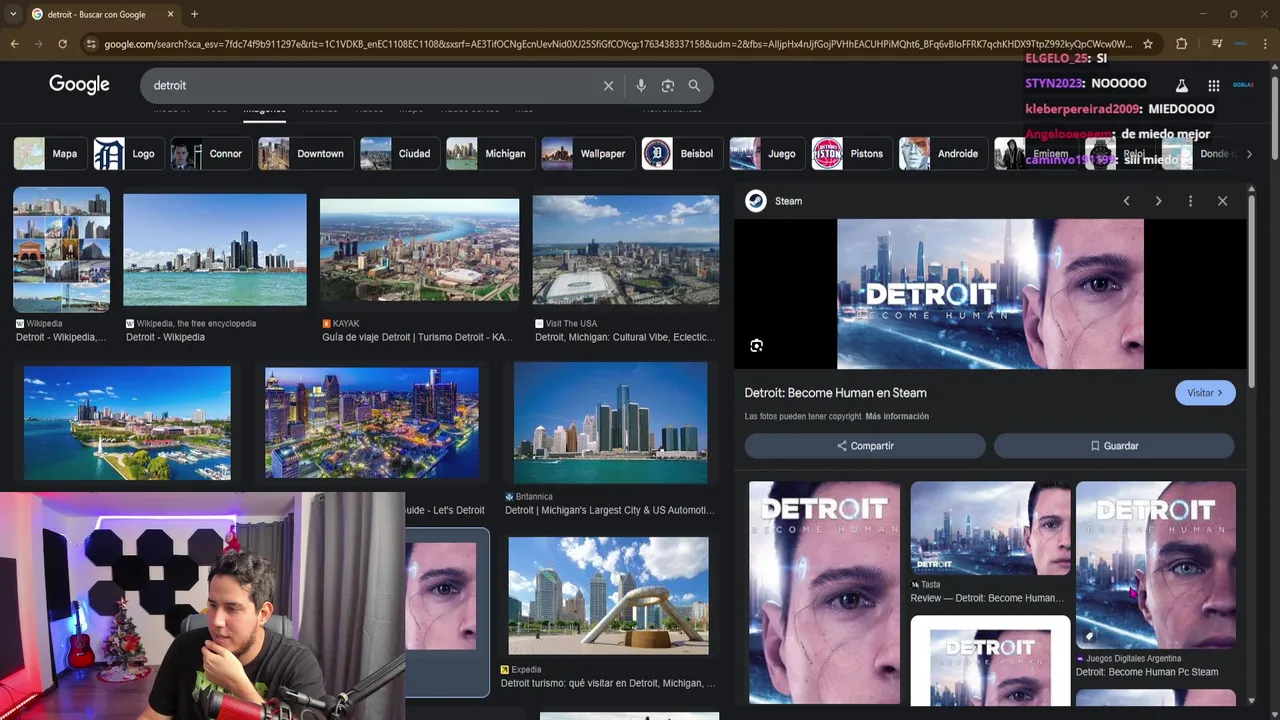Viewport: 1280px width, 720px height.
Task: Click the Steam source icon
Action: (x=756, y=201)
